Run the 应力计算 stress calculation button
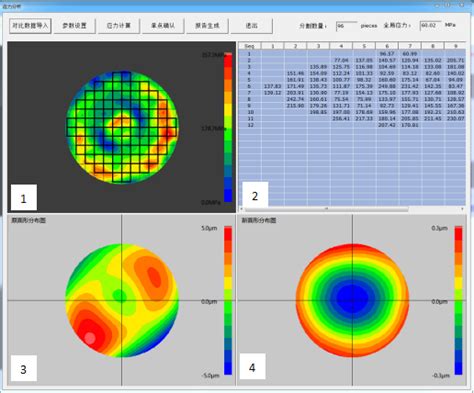Image resolution: width=474 pixels, height=393 pixels. (x=119, y=26)
